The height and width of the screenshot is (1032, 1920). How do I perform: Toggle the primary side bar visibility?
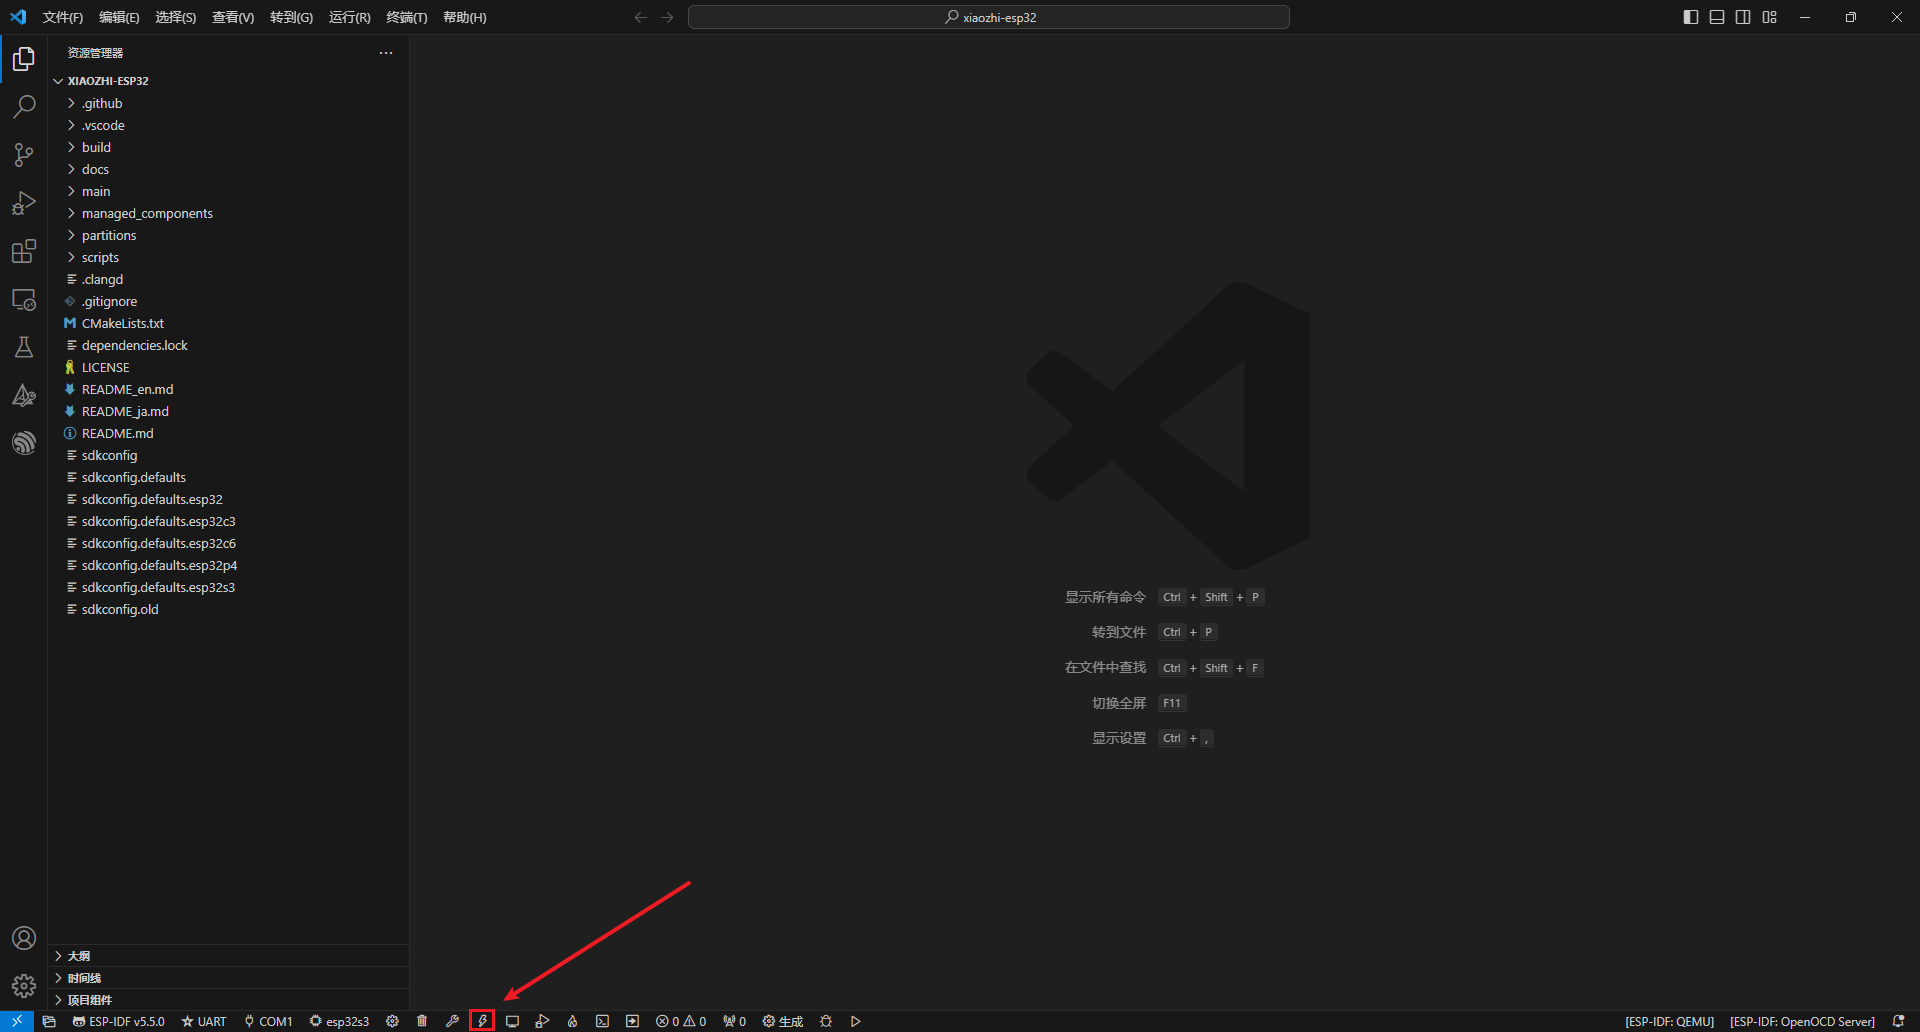(1691, 17)
